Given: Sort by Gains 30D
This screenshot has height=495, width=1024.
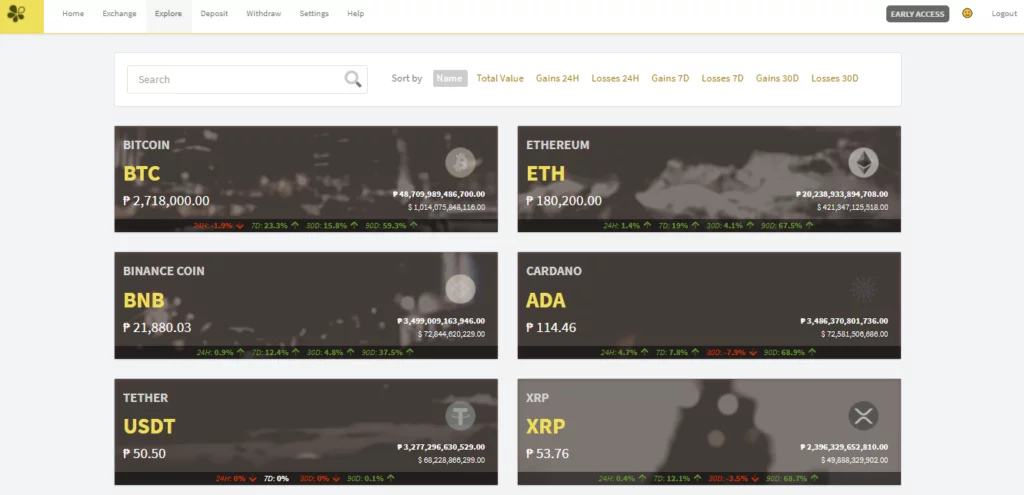Looking at the screenshot, I should pyautogui.click(x=777, y=78).
